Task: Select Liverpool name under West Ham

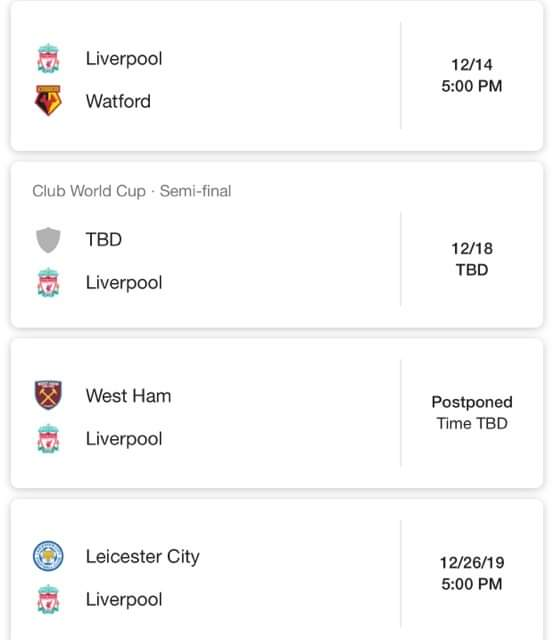Action: point(124,439)
